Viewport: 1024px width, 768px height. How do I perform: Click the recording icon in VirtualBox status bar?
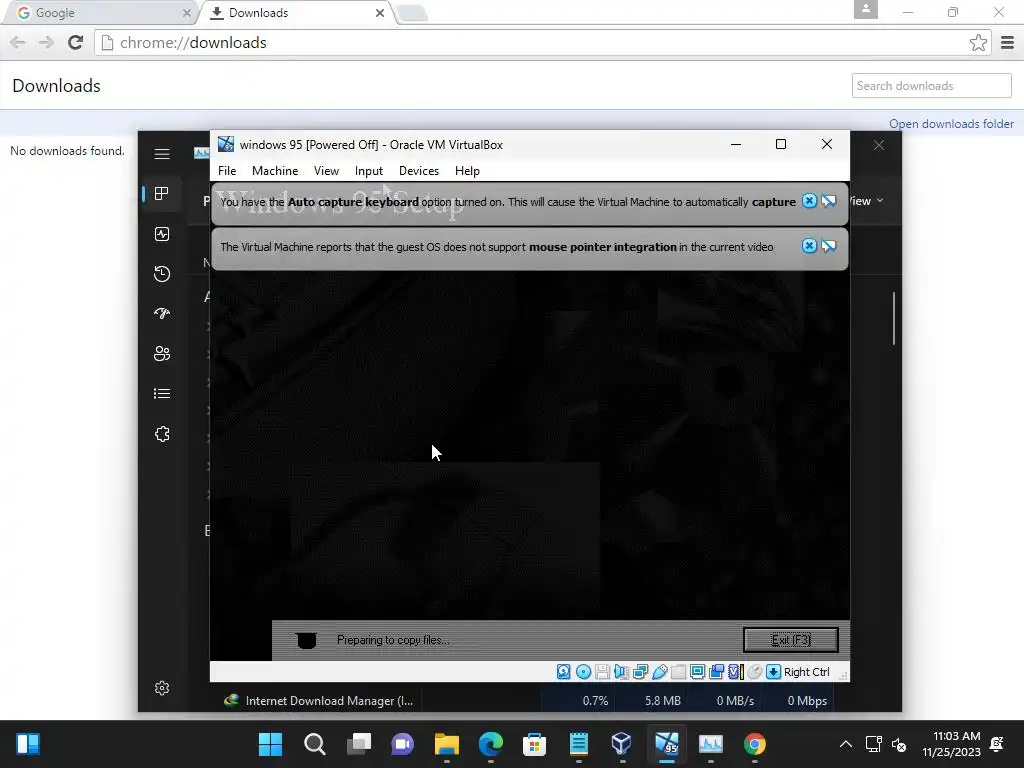[x=716, y=671]
